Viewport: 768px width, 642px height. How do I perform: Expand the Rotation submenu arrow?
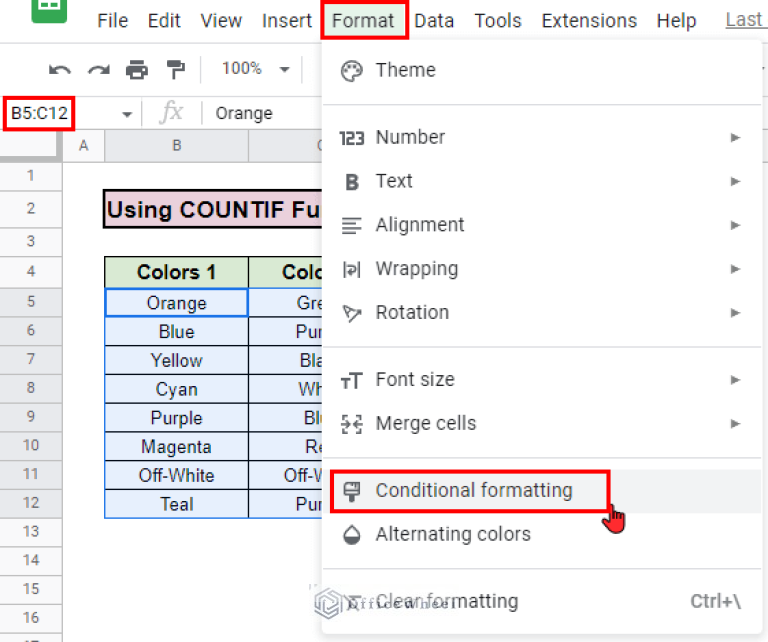point(735,312)
